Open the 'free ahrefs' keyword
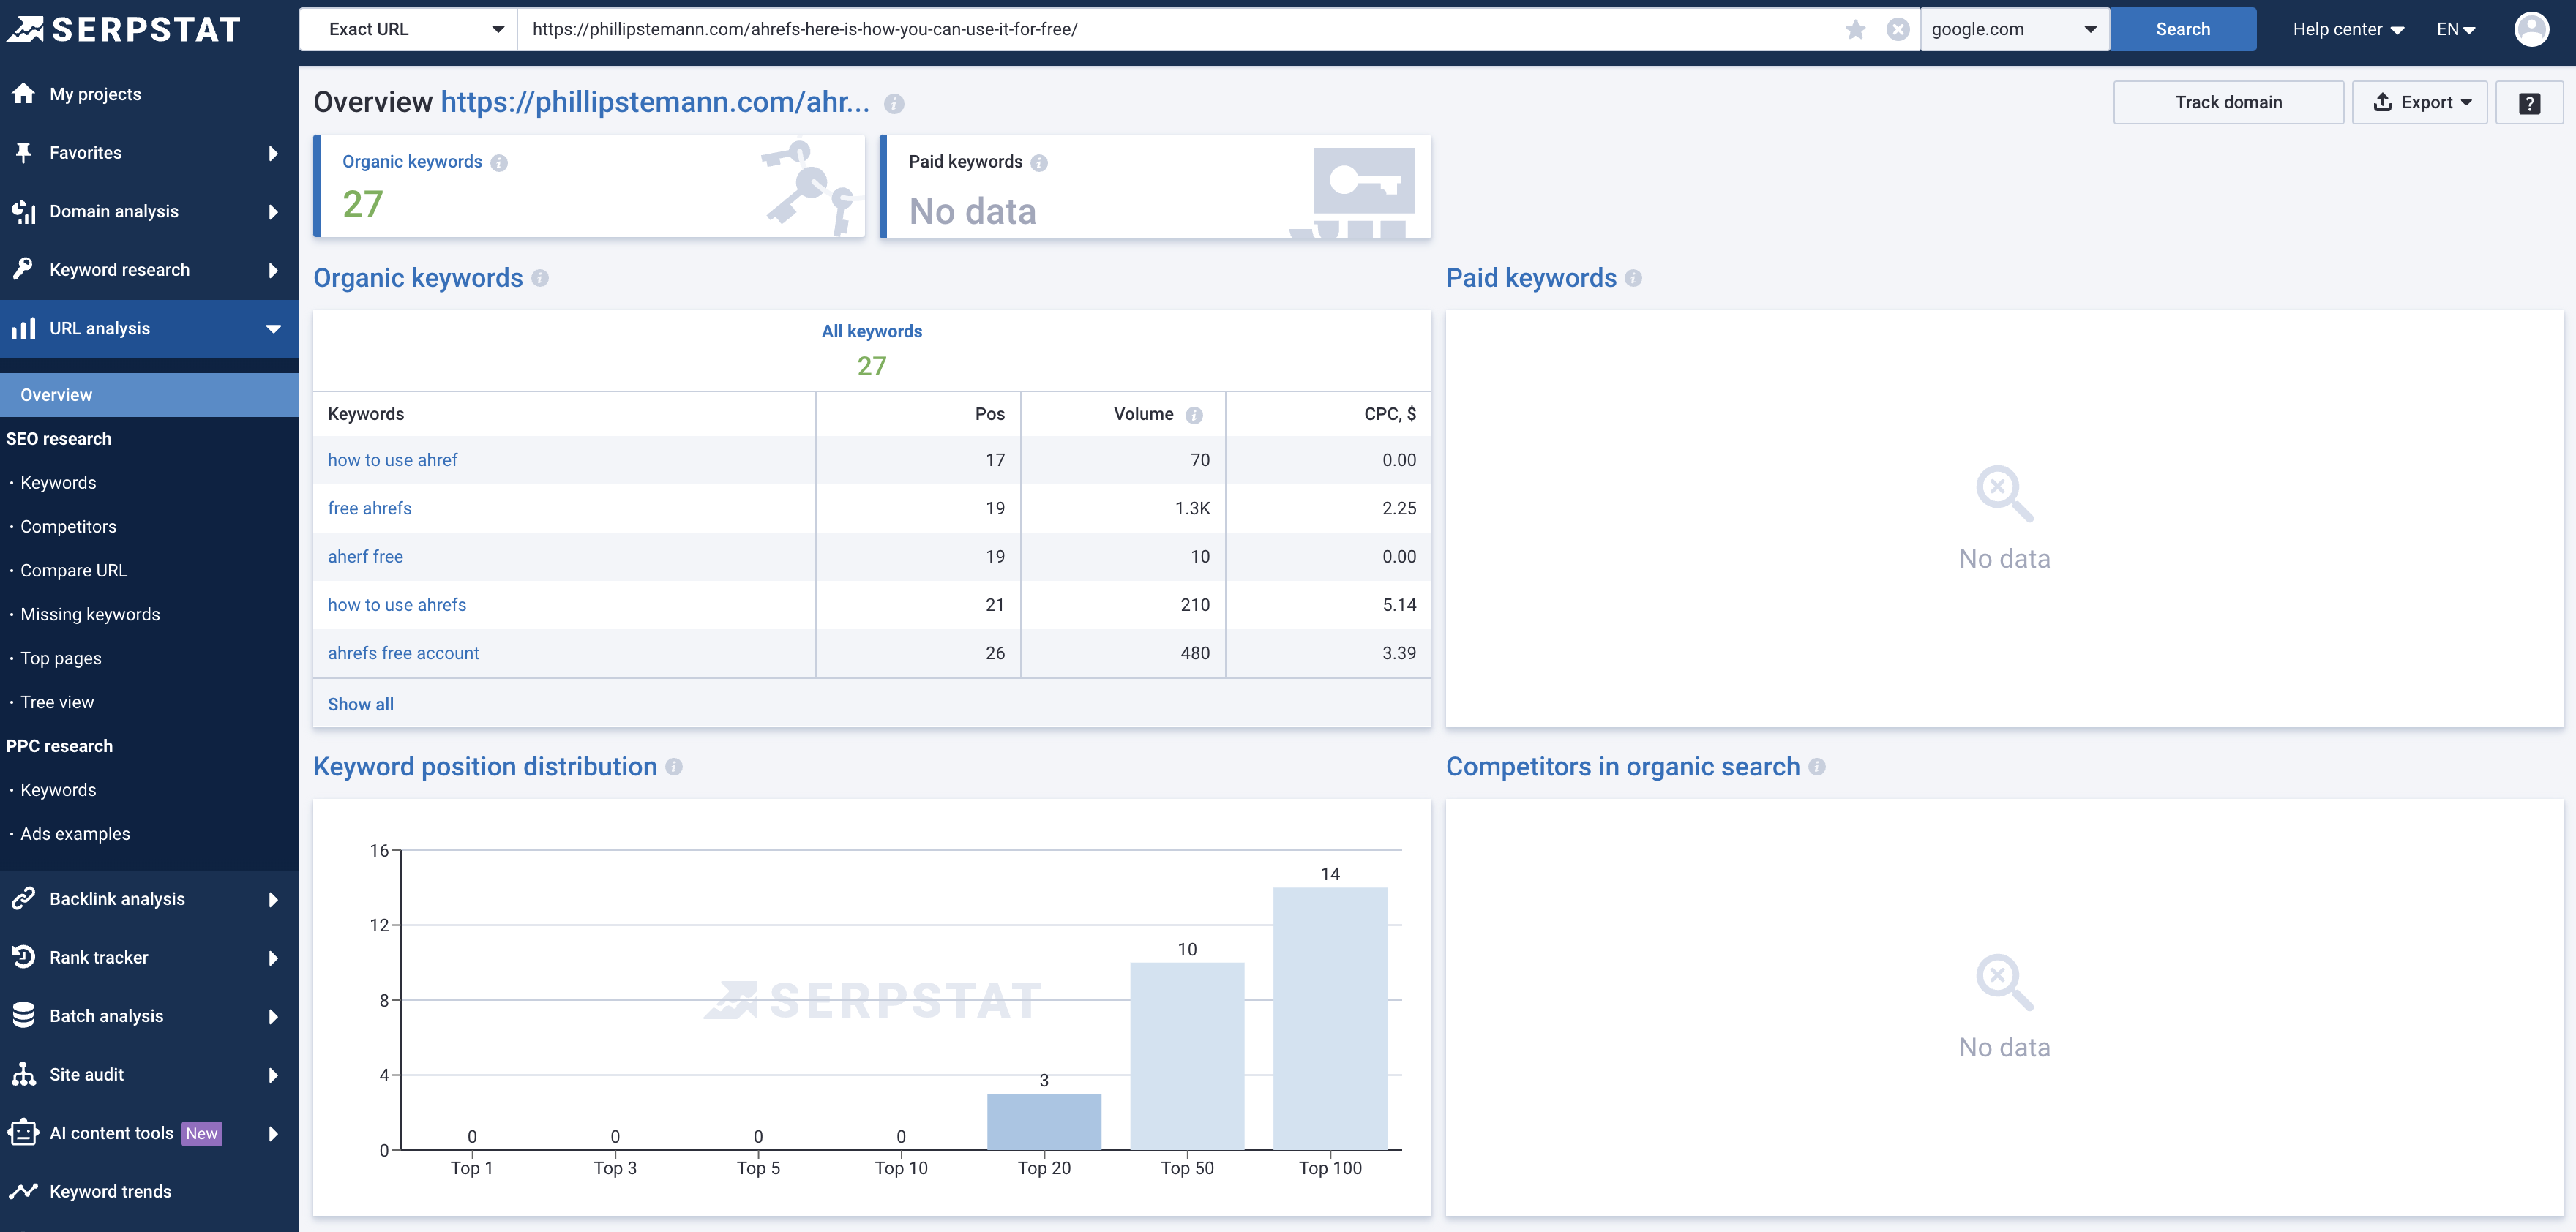Viewport: 2576px width, 1232px height. click(369, 508)
